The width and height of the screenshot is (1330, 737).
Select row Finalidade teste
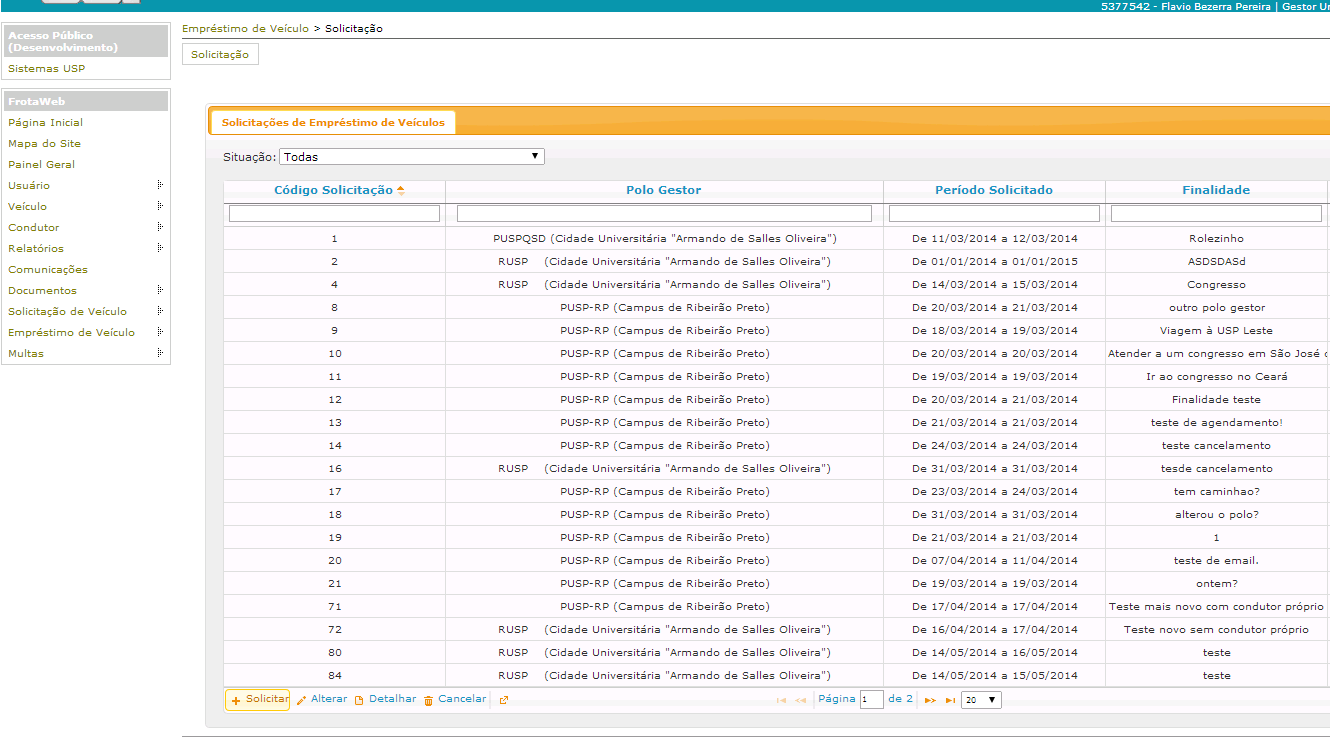[775, 400]
